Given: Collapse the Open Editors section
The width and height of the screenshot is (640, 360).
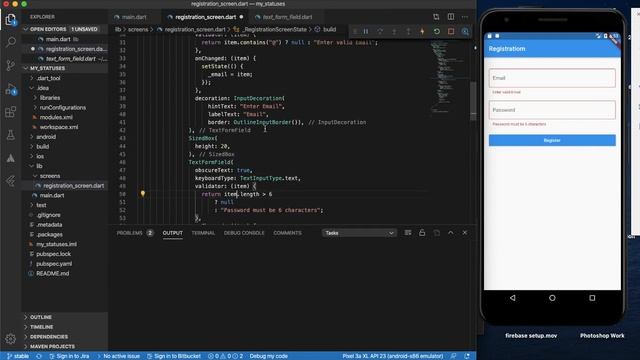Looking at the screenshot, I should 64,29.
